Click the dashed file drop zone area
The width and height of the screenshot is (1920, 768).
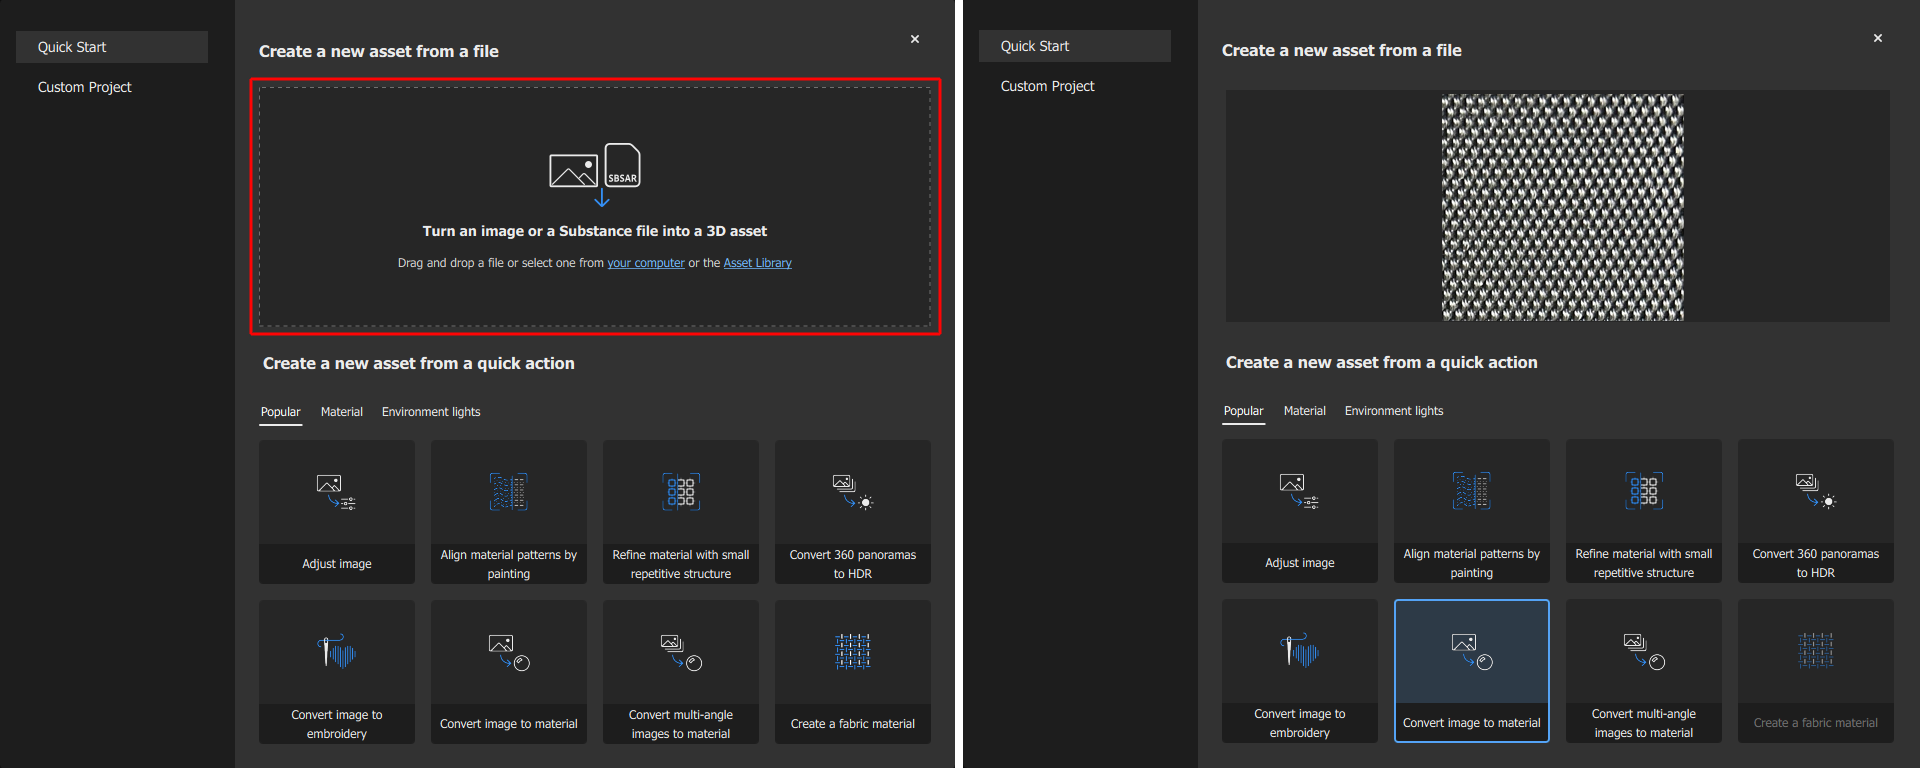pyautogui.click(x=594, y=300)
